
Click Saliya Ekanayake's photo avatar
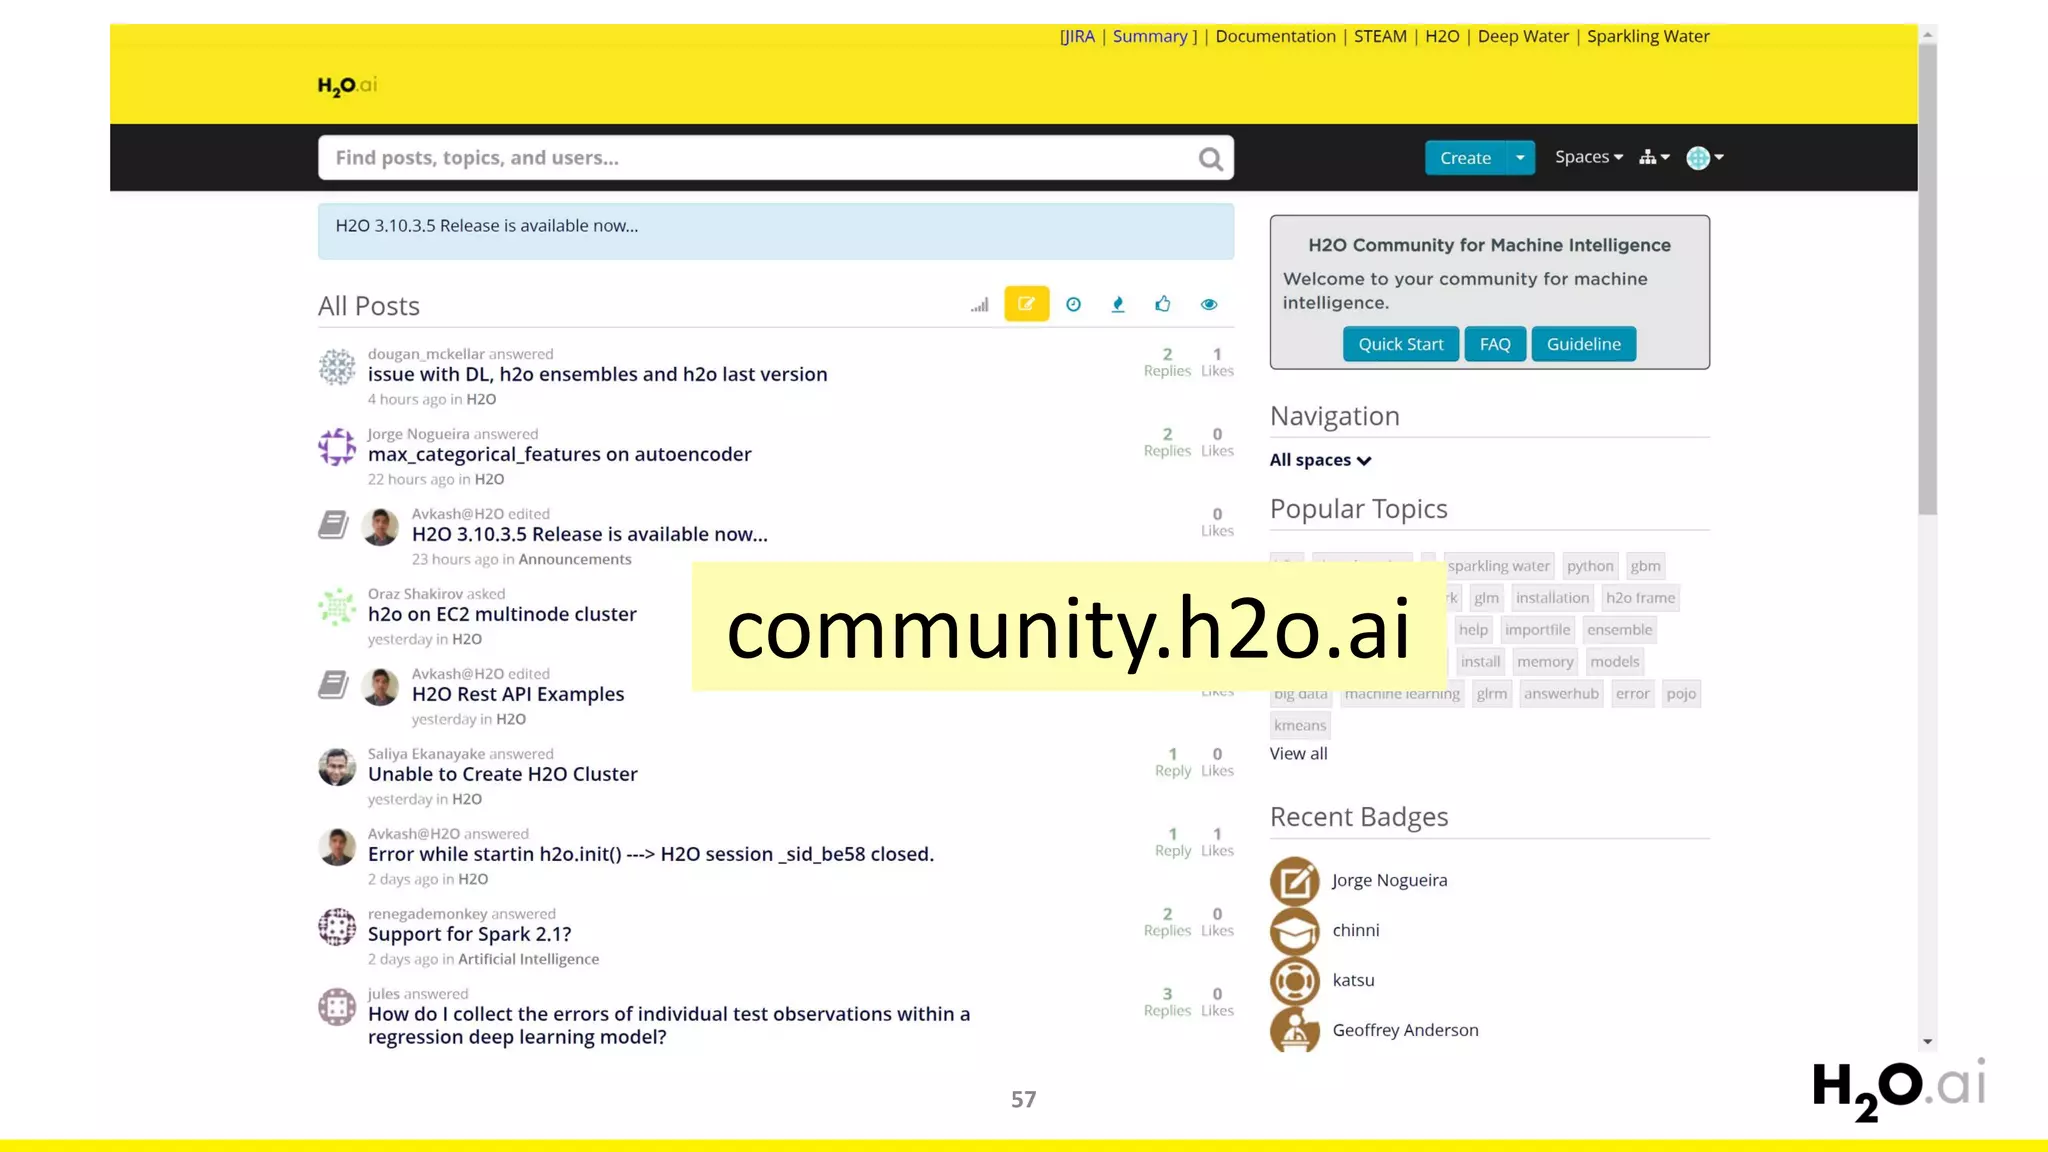pos(337,767)
